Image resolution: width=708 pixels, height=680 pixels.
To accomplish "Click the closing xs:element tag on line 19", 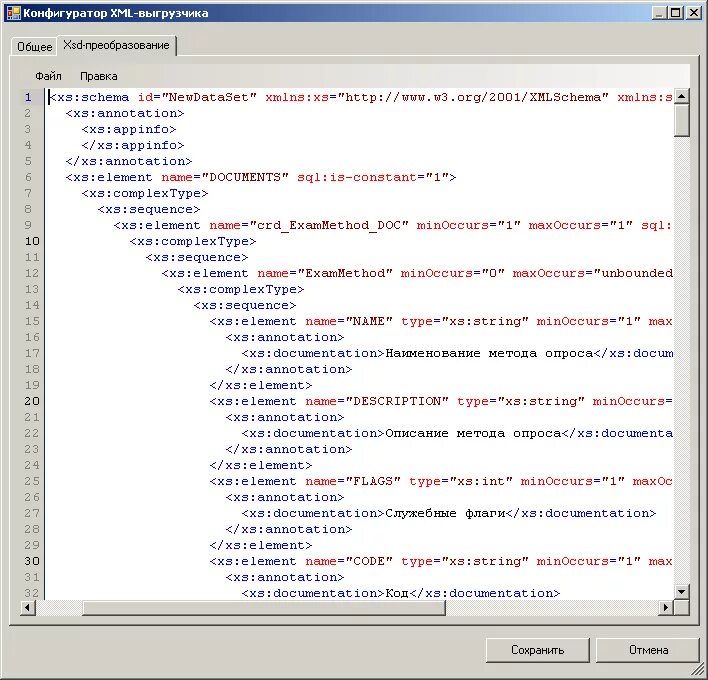I will click(261, 386).
